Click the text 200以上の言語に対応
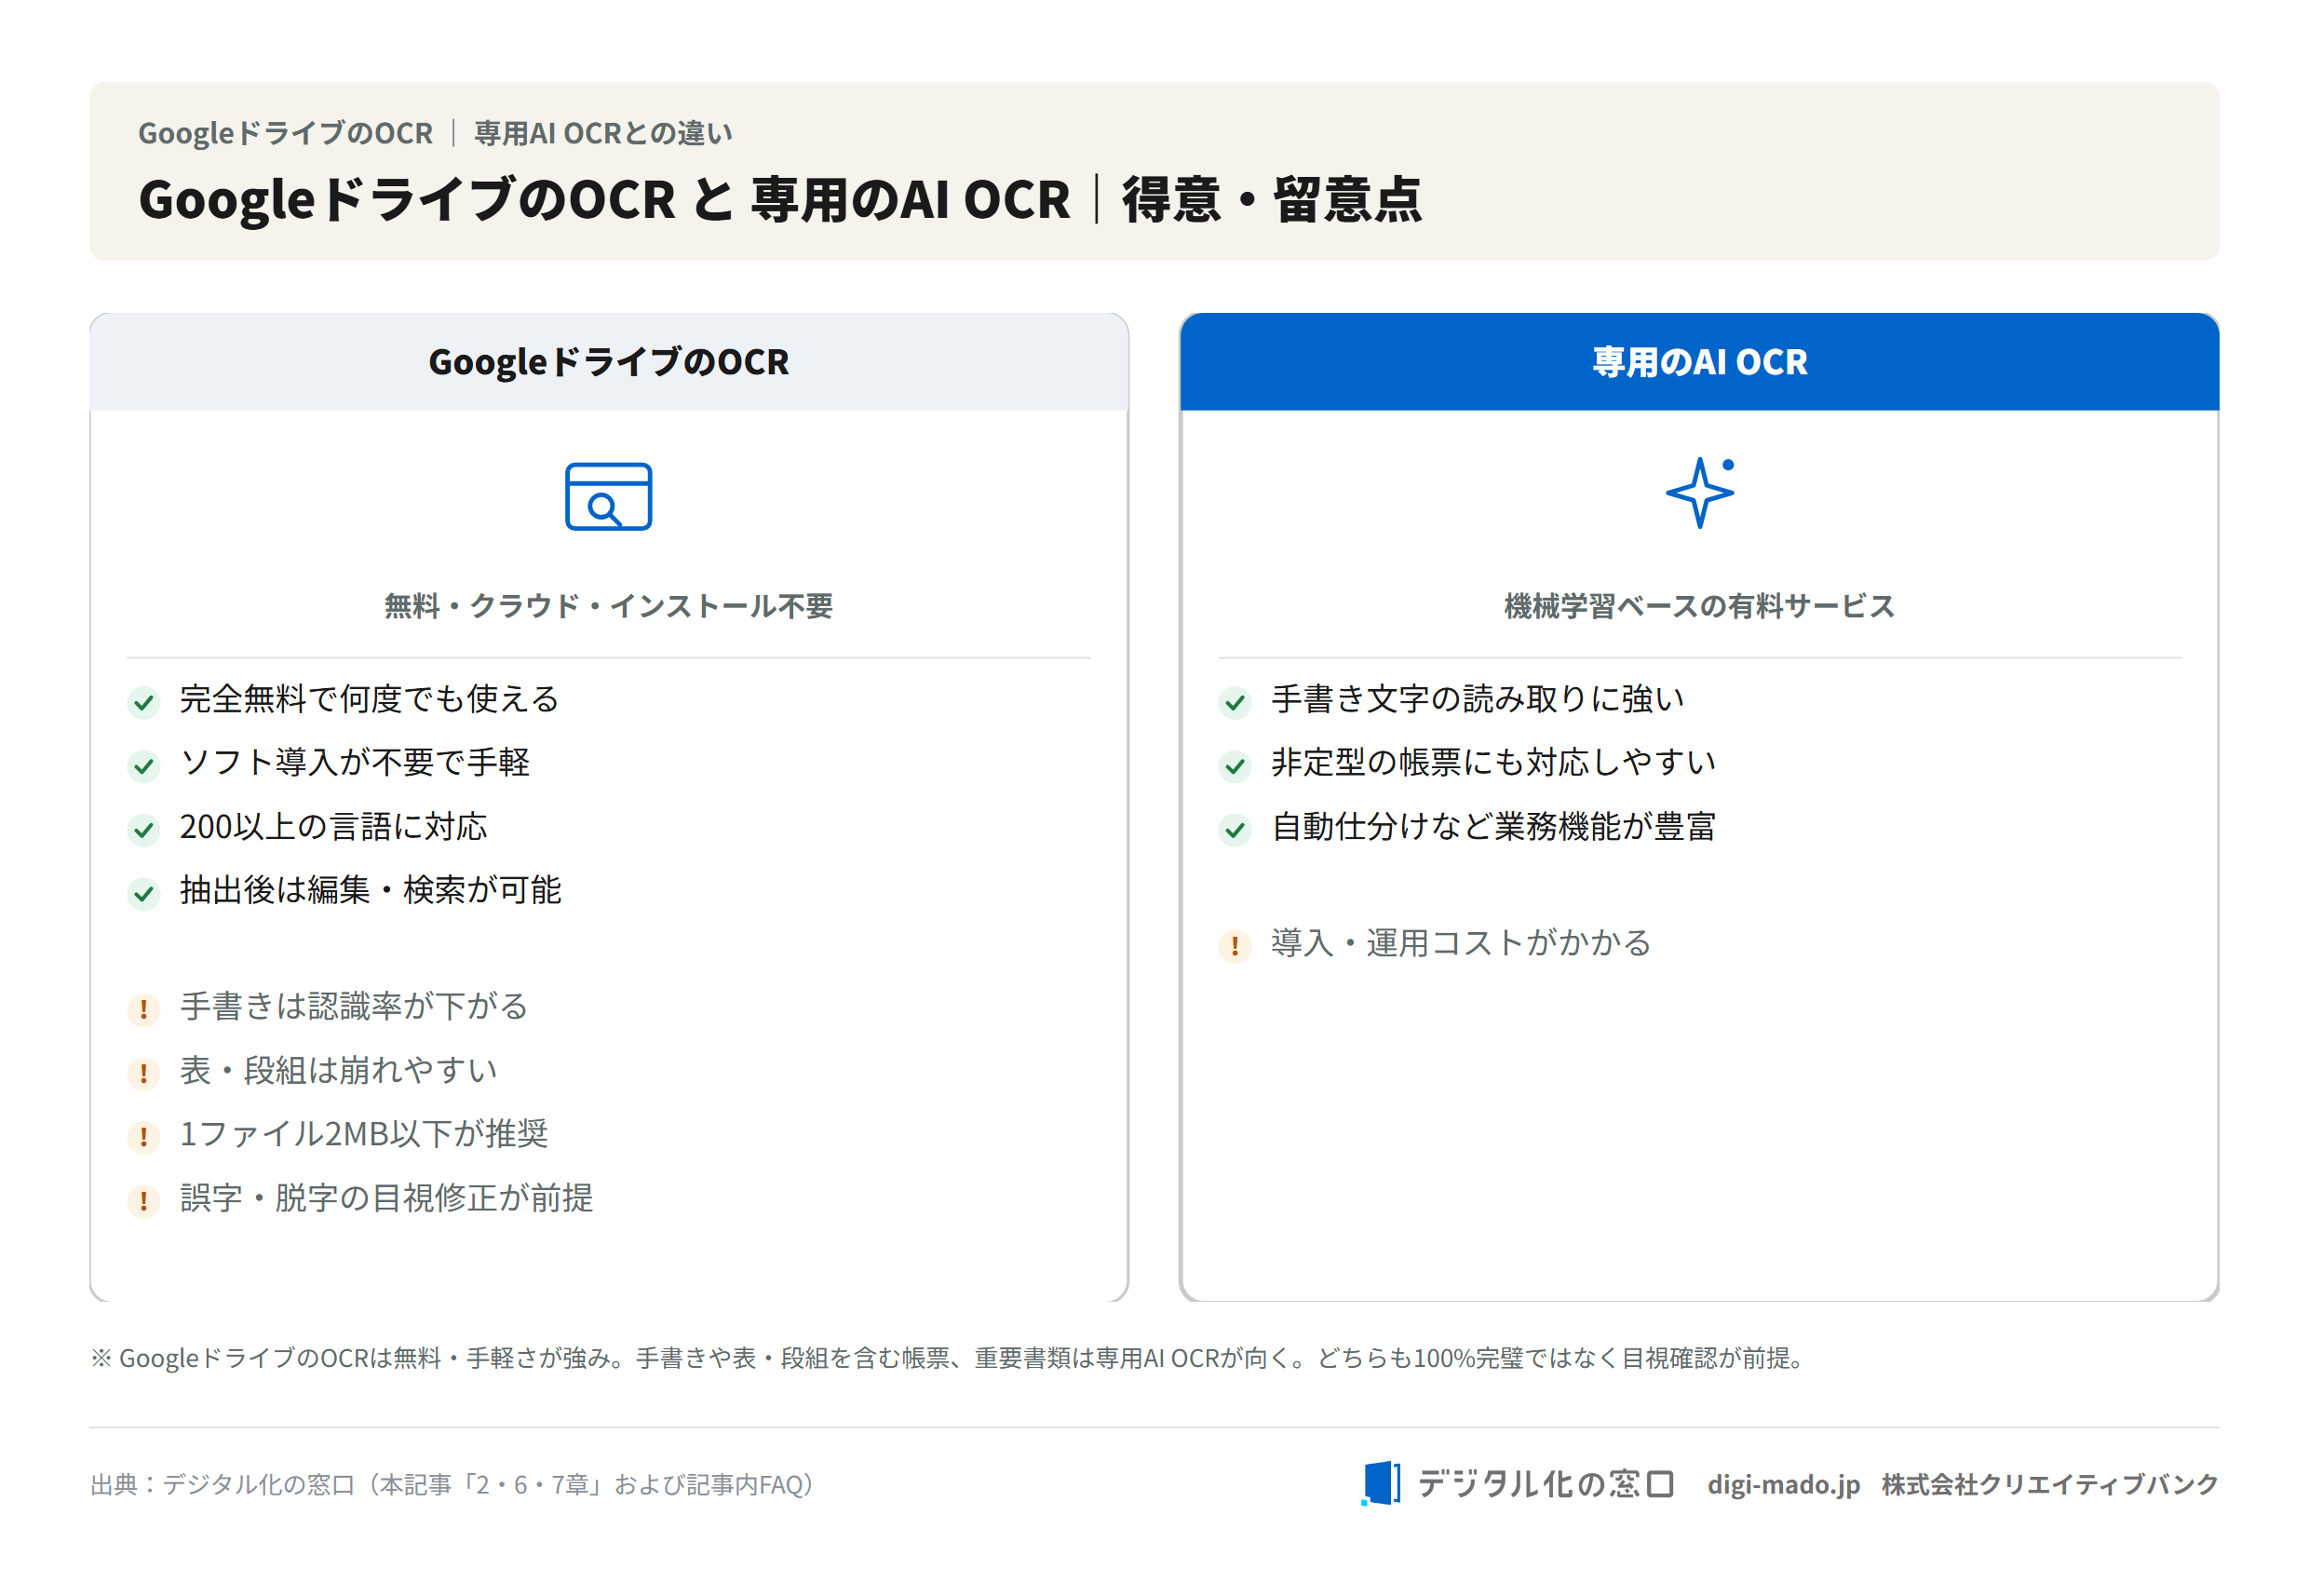This screenshot has height=1596, width=2309. [x=333, y=827]
